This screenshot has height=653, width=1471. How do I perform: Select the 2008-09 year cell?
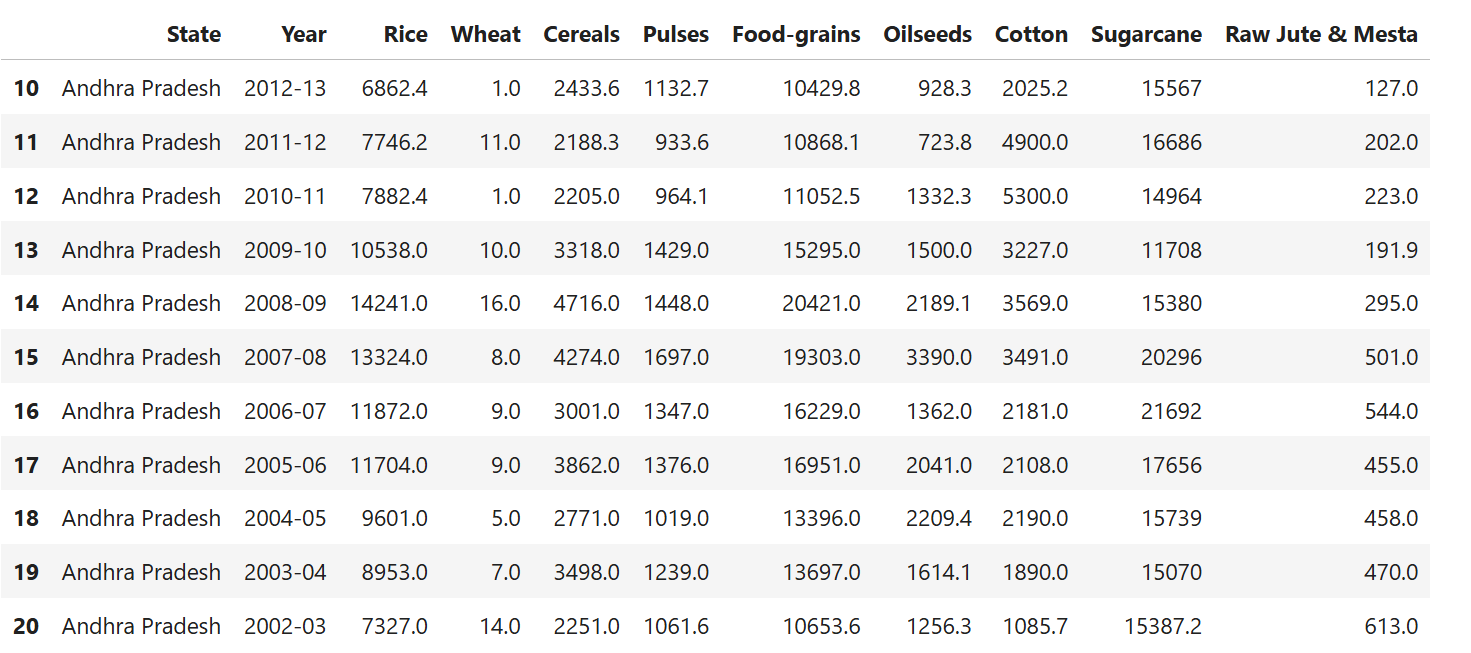point(285,303)
